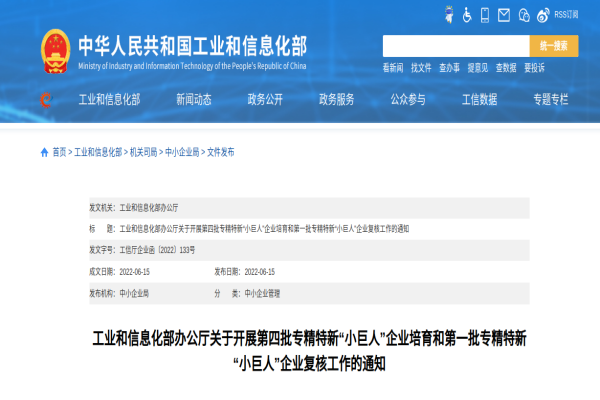
Task: Focus the site search input box
Action: [x=456, y=46]
